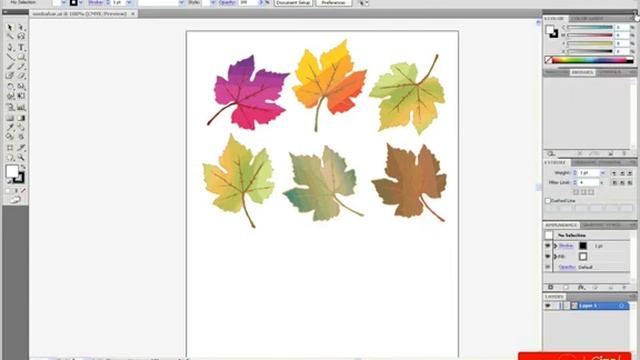Image resolution: width=640 pixels, height=360 pixels.
Task: Switch to the Symbols tab
Action: (609, 72)
